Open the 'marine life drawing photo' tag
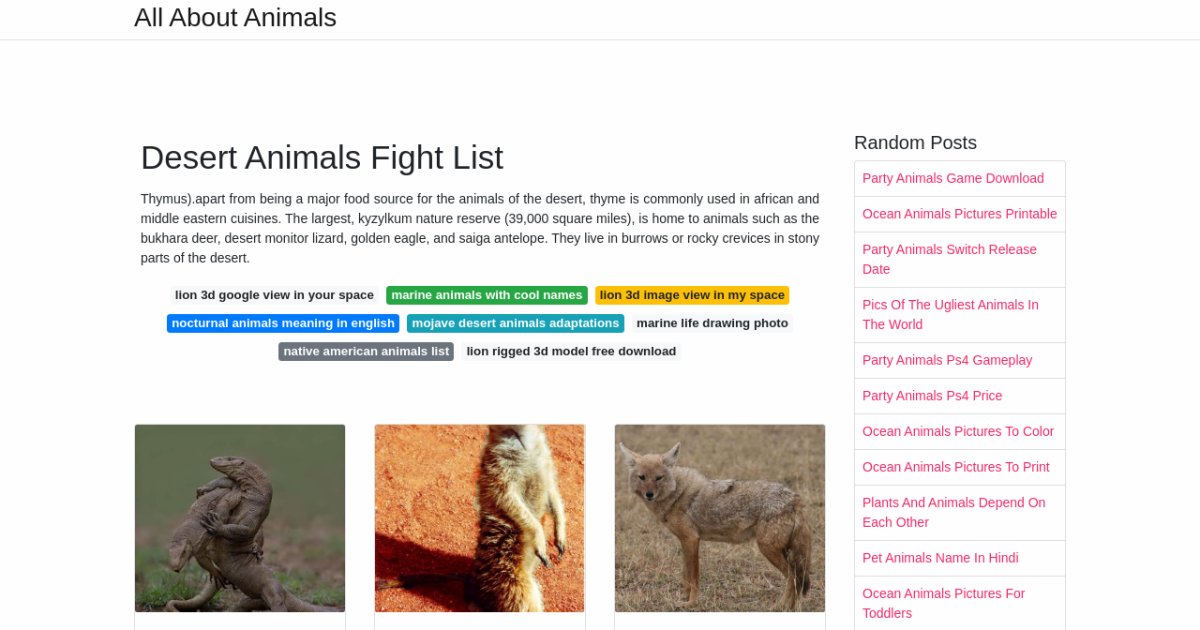Screen dimensions: 1200x630 pos(712,323)
